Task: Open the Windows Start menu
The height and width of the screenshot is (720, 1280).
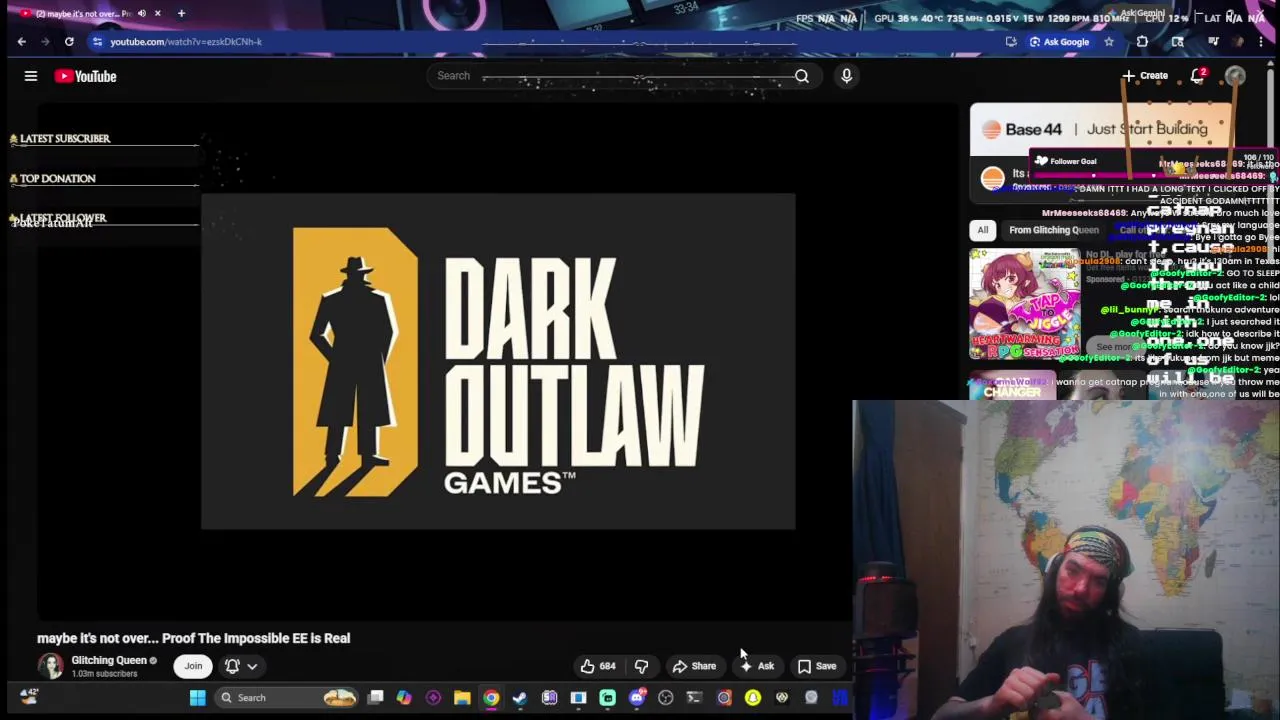Action: (197, 698)
